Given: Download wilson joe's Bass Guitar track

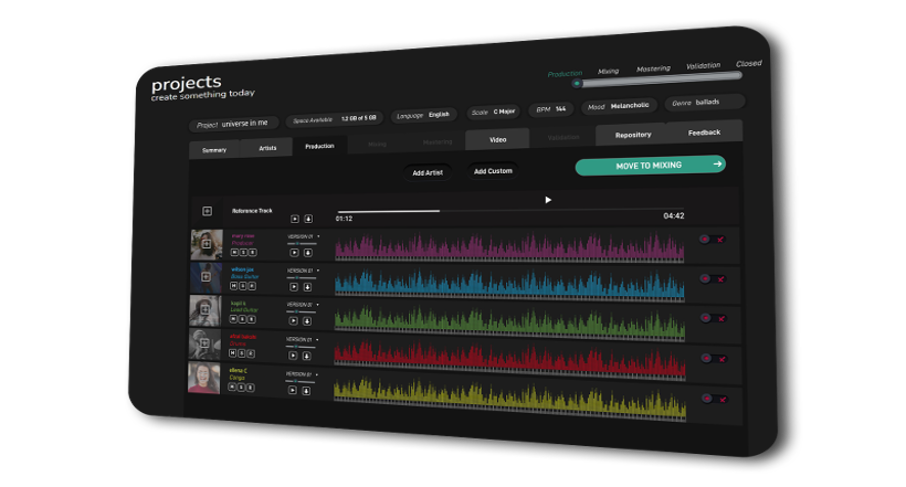Looking at the screenshot, I should [x=307, y=287].
